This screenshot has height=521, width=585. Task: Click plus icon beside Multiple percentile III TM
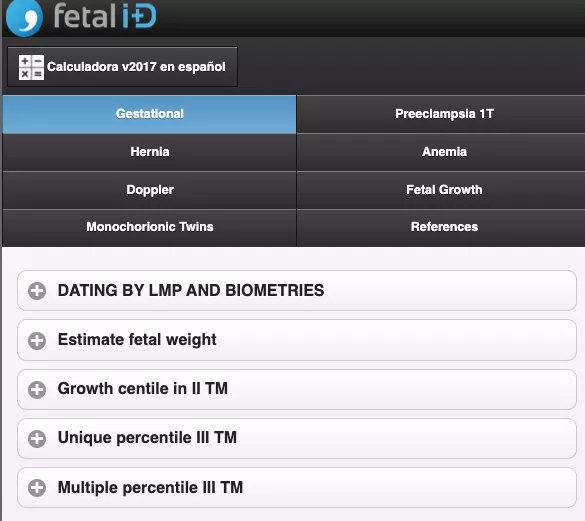[37, 488]
